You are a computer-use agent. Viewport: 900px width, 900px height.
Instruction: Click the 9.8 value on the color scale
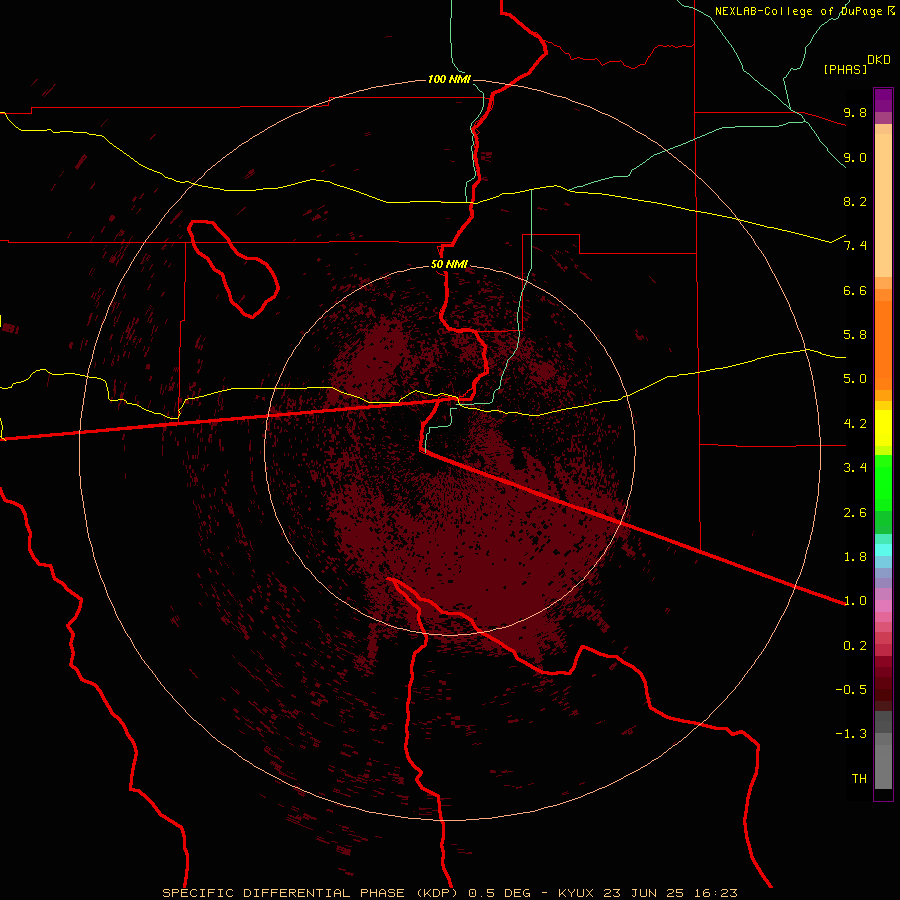[x=855, y=112]
